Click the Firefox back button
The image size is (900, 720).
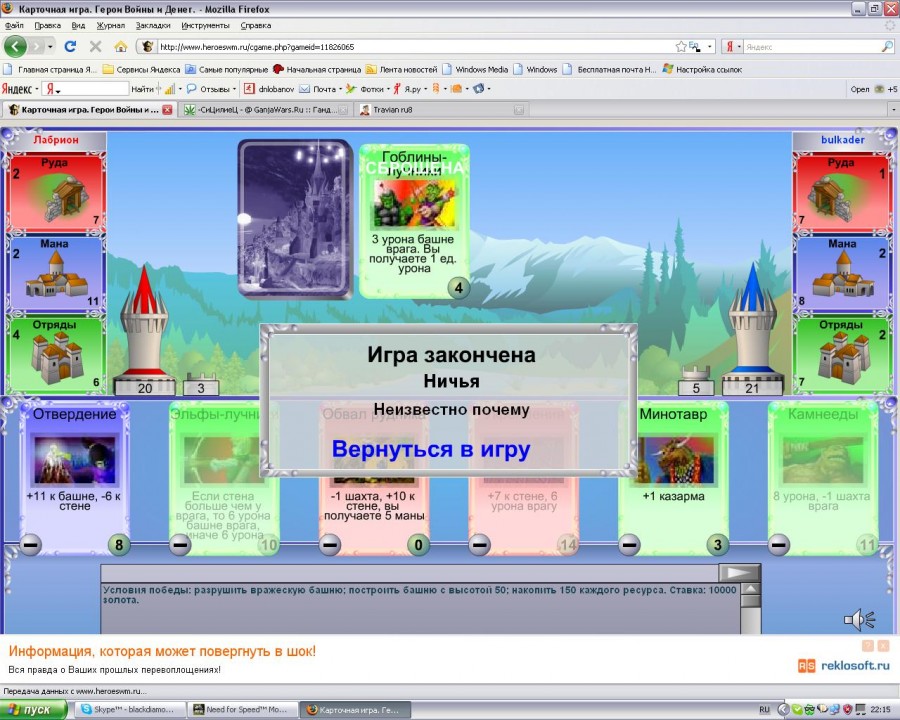click(15, 47)
